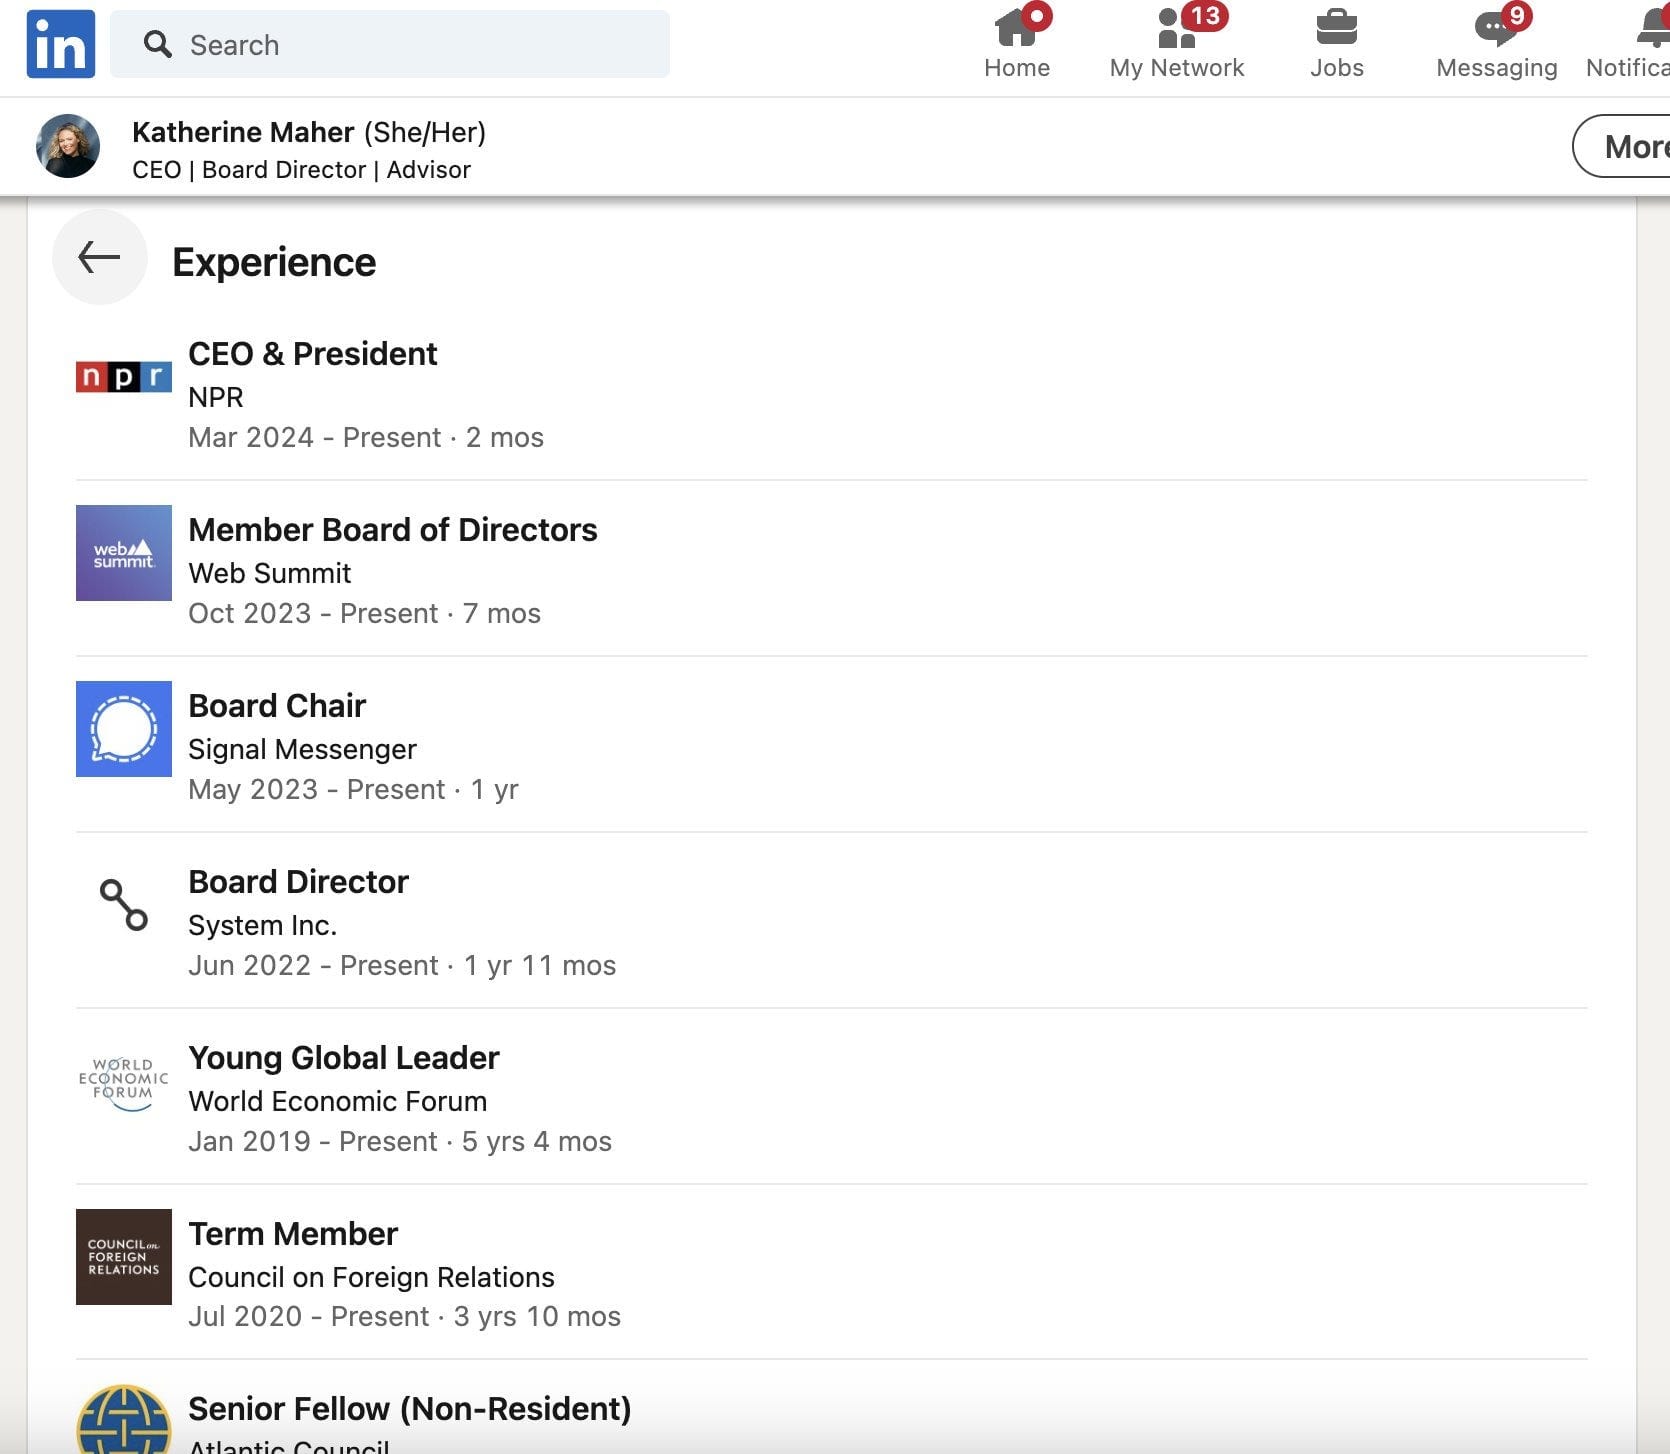Open the My Network icon
Image resolution: width=1670 pixels, height=1454 pixels.
[x=1177, y=28]
